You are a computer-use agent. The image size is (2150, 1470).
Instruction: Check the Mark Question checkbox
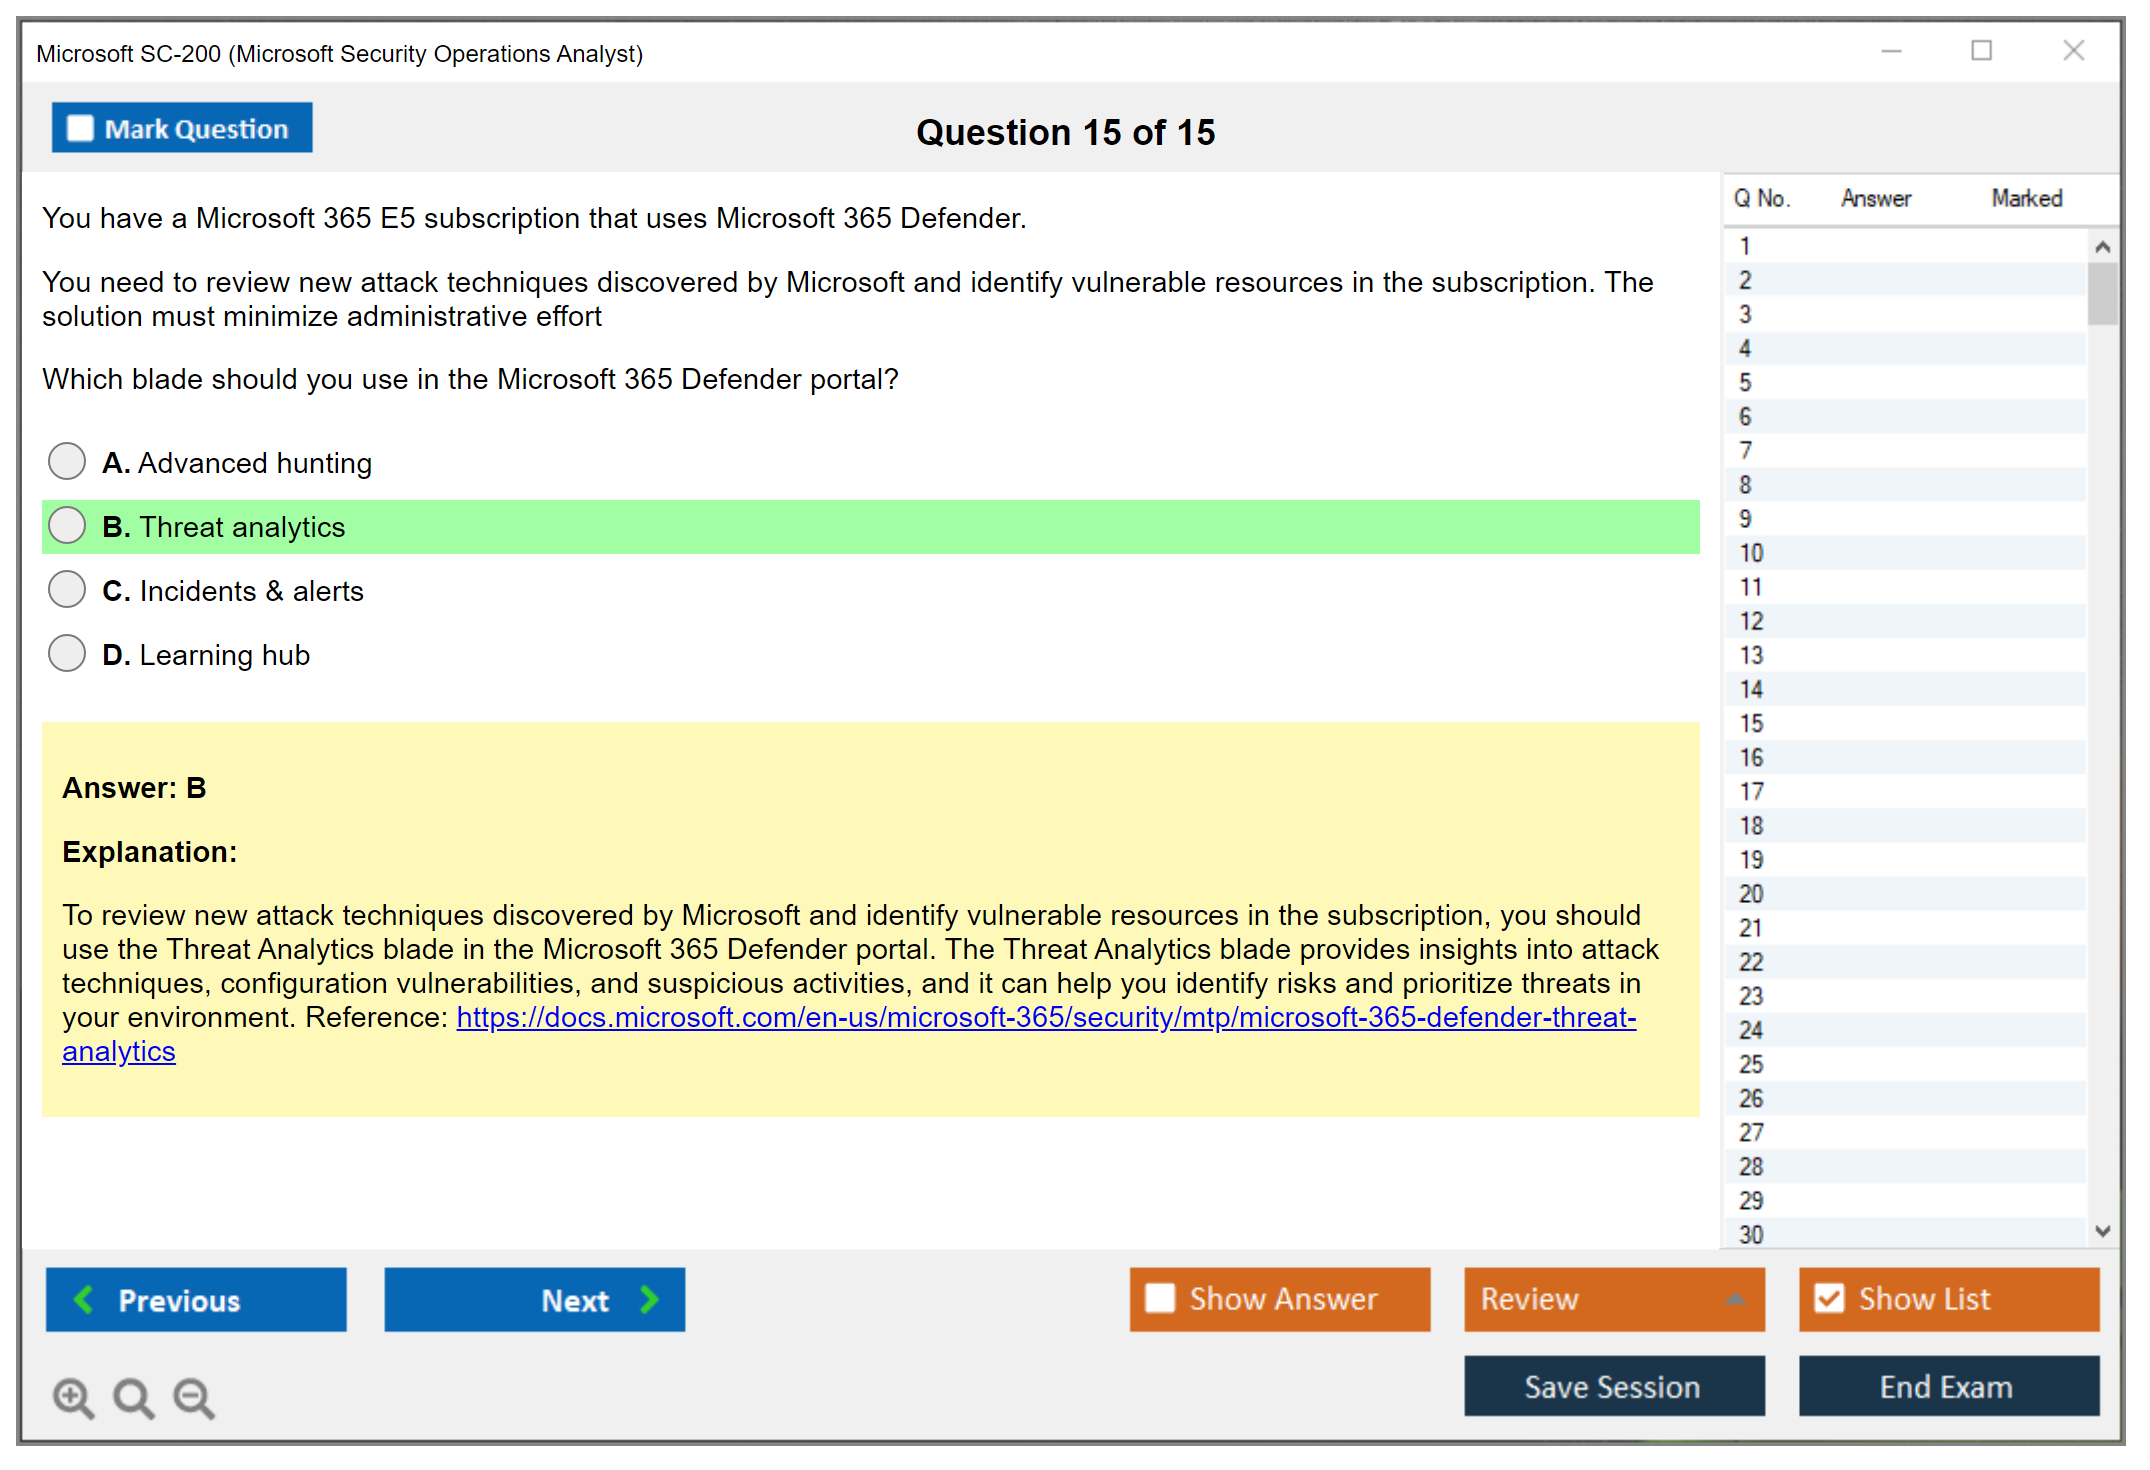[80, 129]
